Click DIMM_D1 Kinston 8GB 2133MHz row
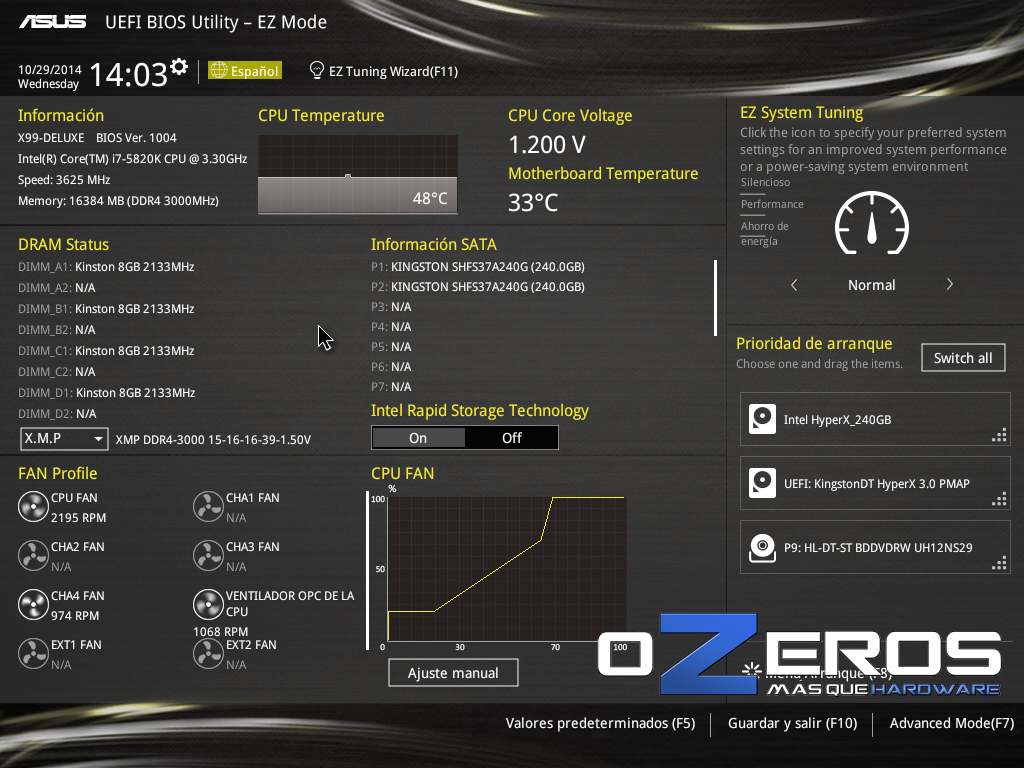Image resolution: width=1024 pixels, height=768 pixels. [x=106, y=392]
